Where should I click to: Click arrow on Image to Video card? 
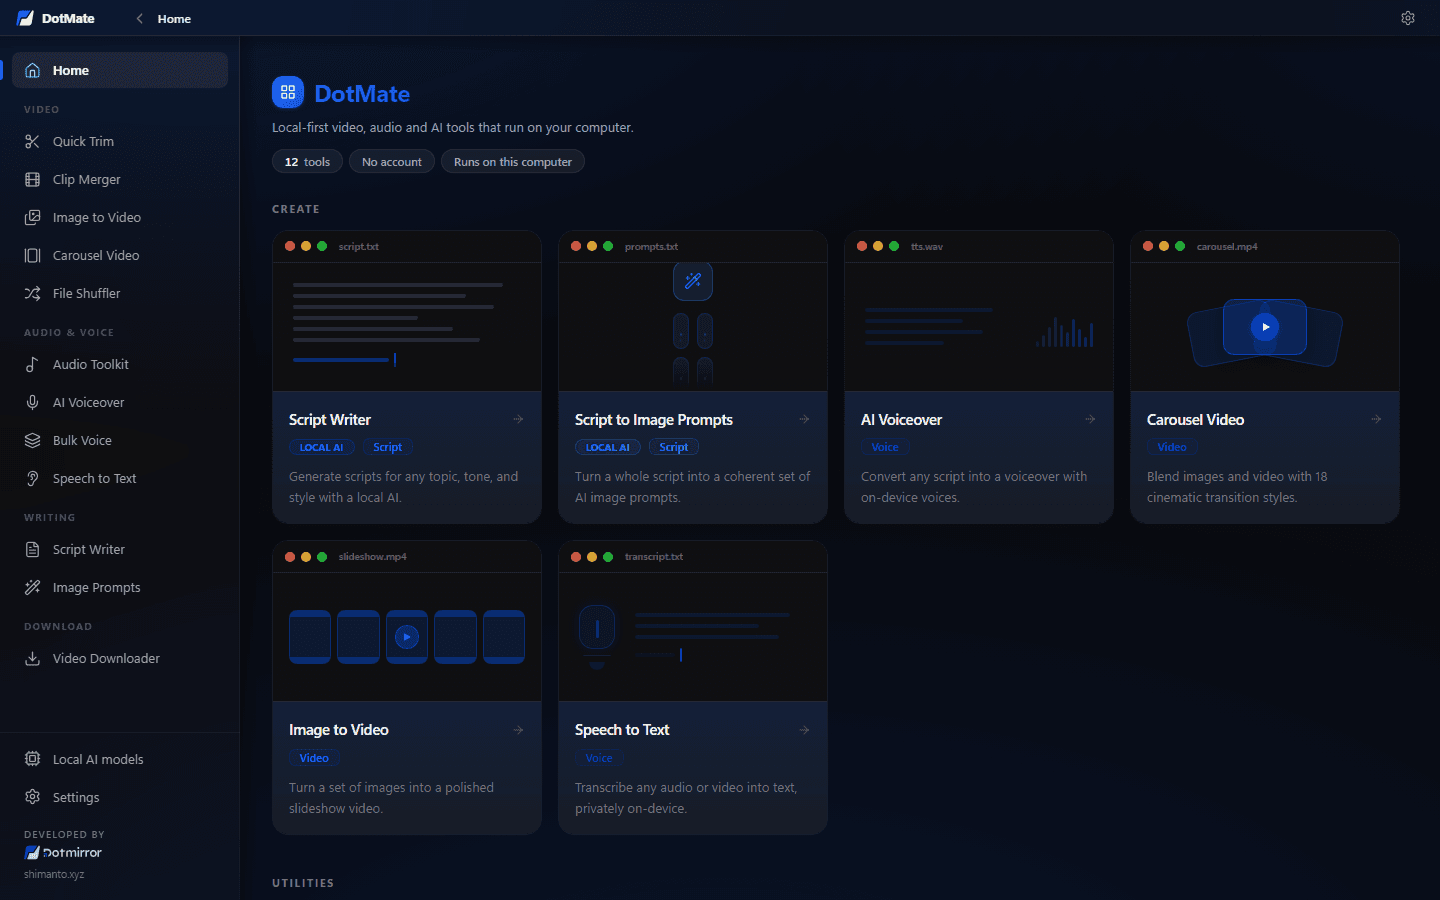point(518,730)
